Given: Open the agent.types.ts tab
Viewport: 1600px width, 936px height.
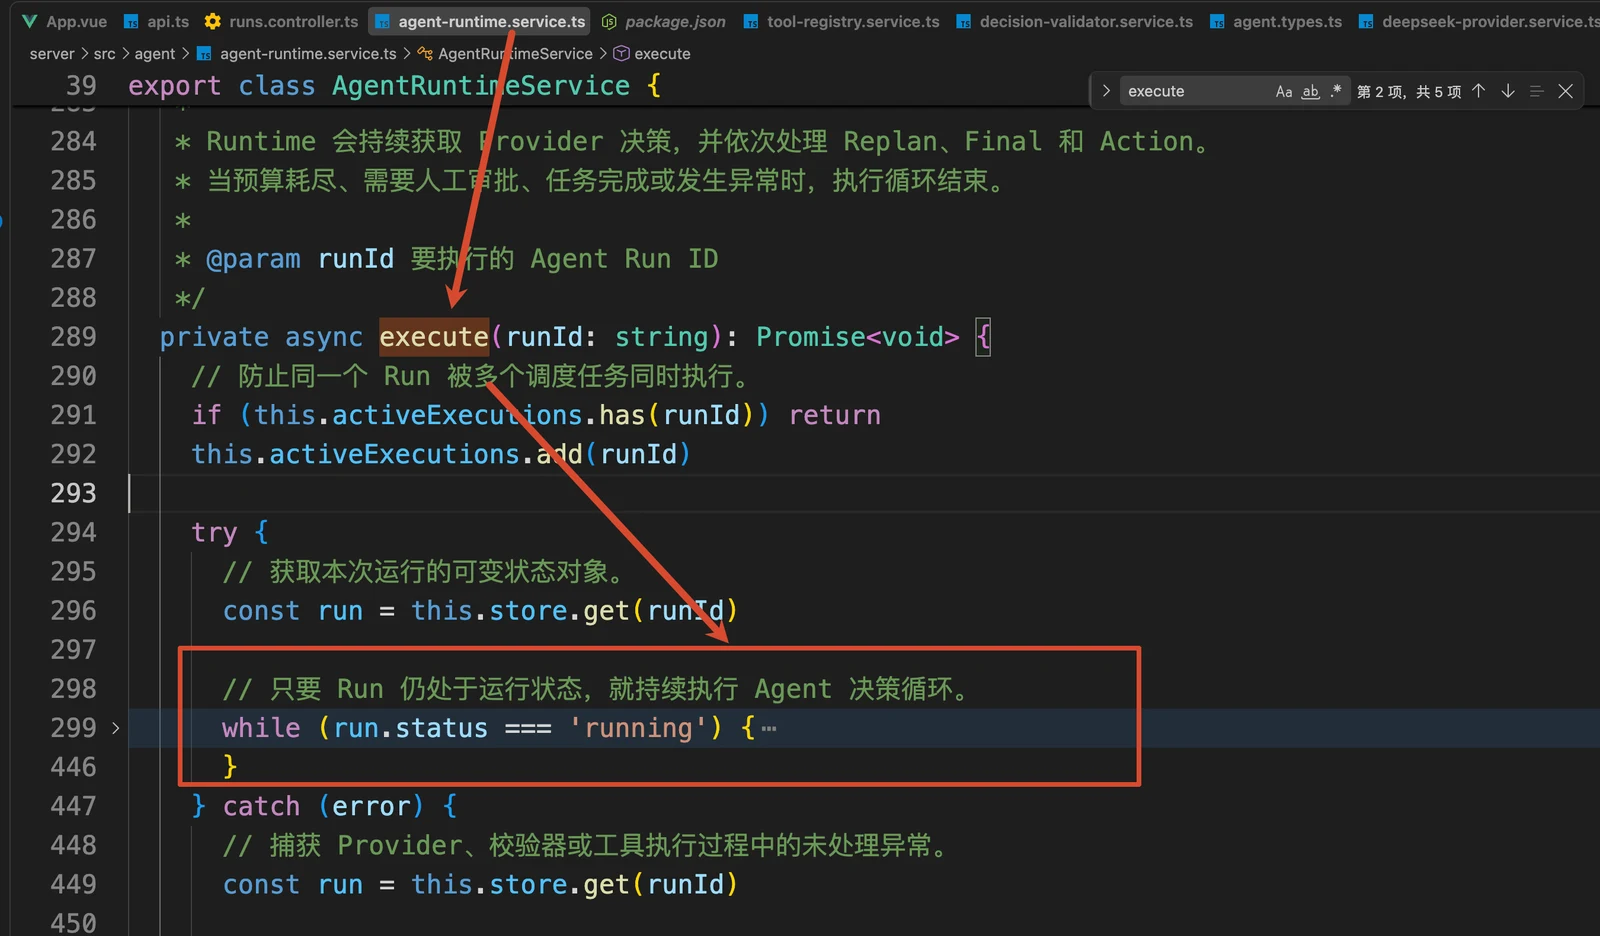Looking at the screenshot, I should (x=1276, y=21).
